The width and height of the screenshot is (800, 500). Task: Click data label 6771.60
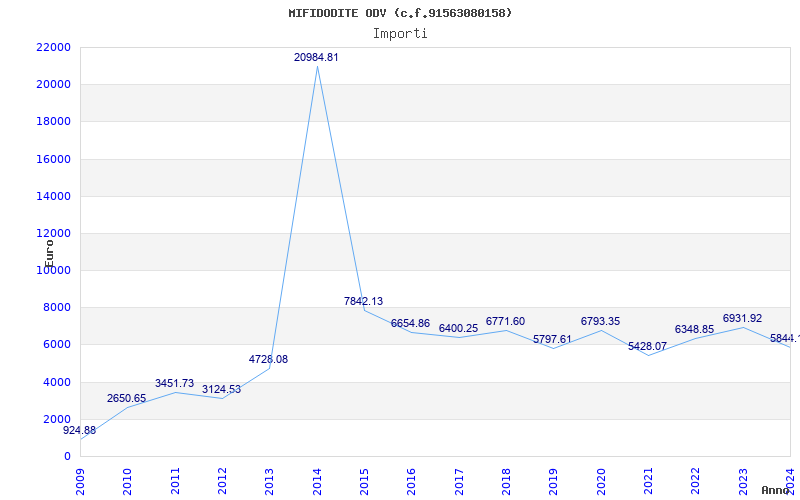(x=505, y=321)
